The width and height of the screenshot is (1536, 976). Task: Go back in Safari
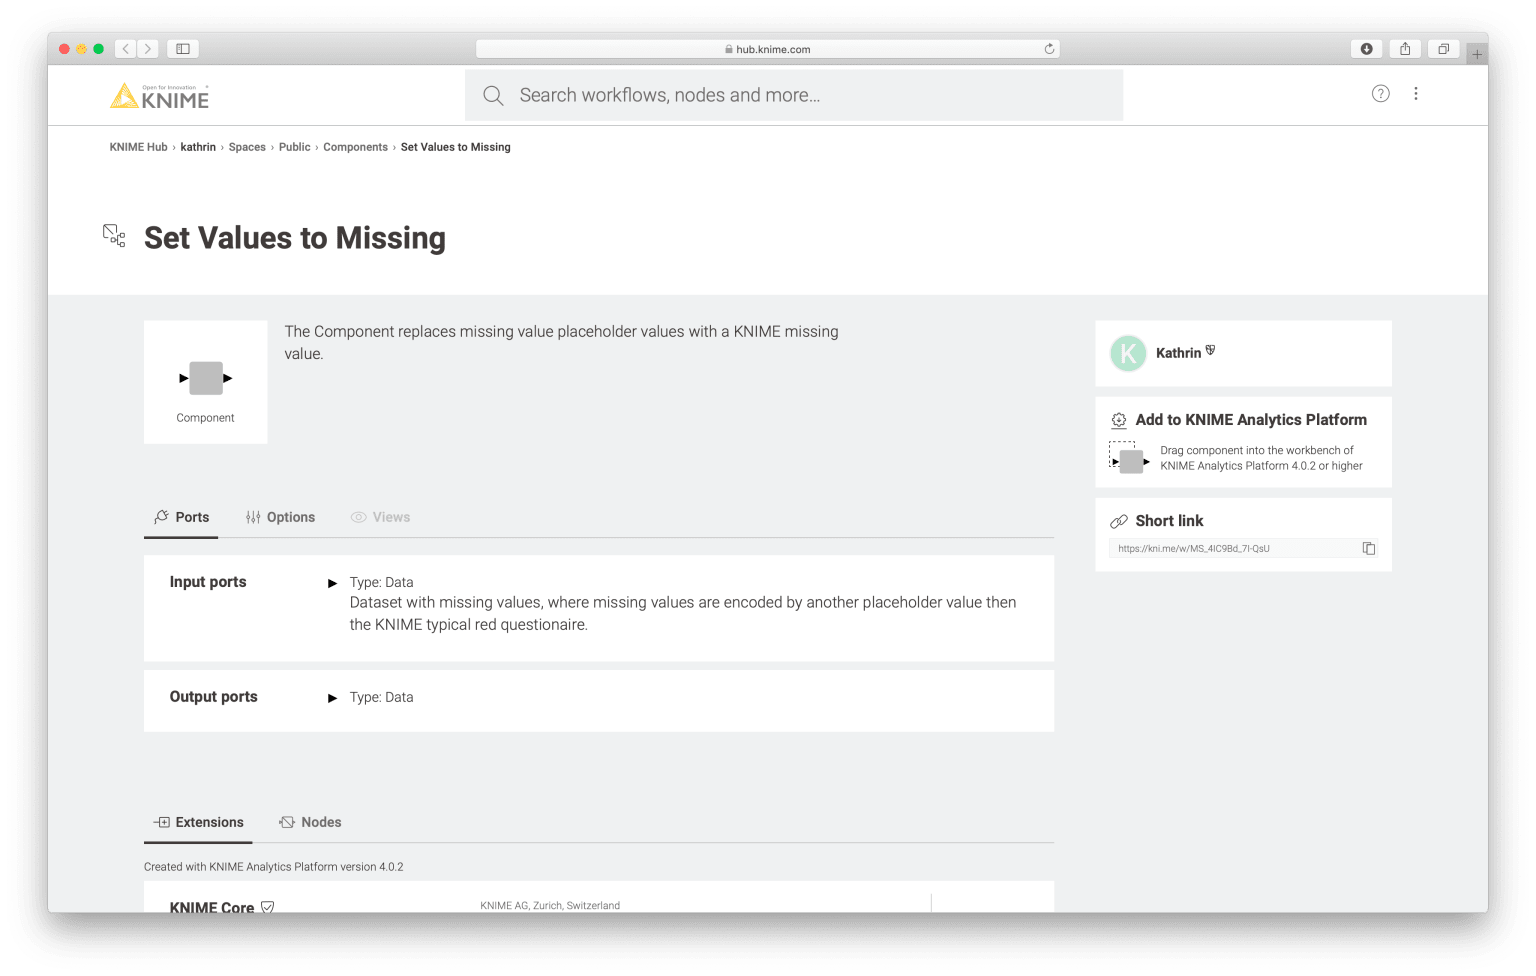(x=126, y=49)
